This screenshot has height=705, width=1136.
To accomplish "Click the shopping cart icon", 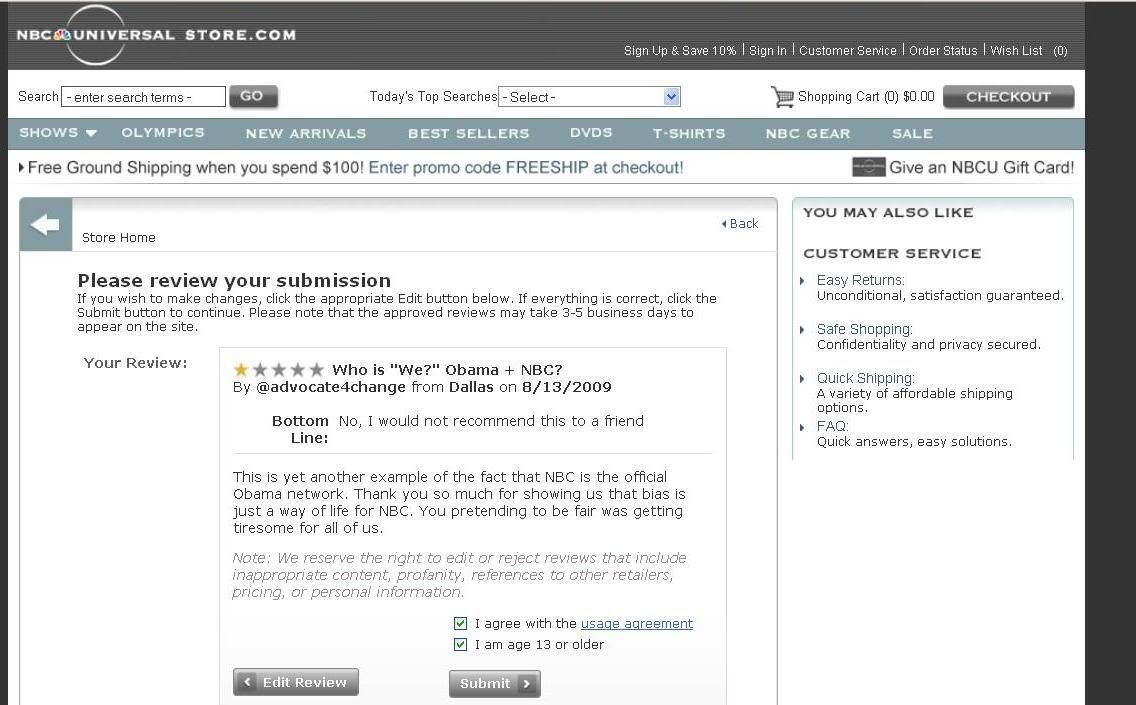I will [782, 97].
